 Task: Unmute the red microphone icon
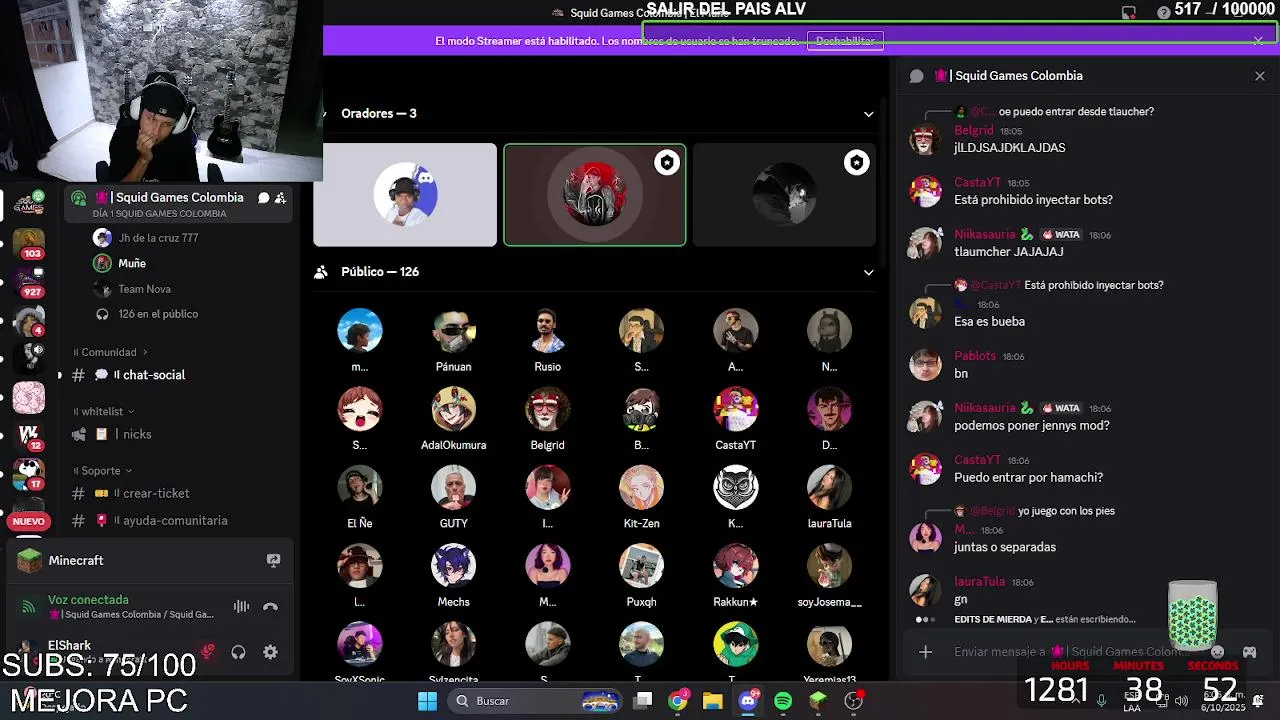pyautogui.click(x=208, y=652)
